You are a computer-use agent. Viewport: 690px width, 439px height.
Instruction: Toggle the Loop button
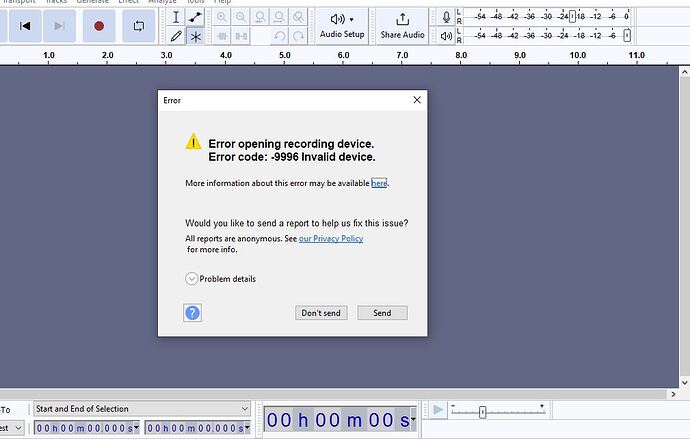point(138,25)
